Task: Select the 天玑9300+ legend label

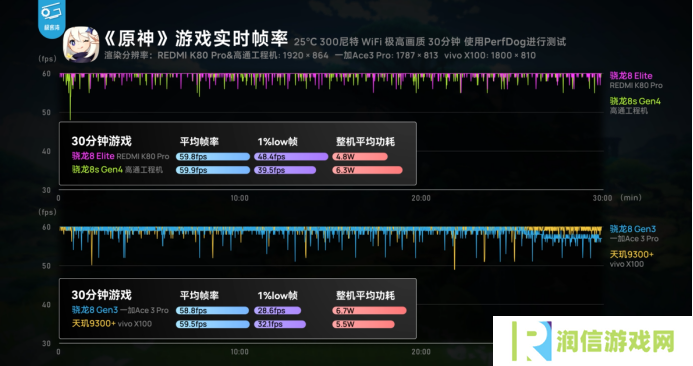Action: point(631,254)
